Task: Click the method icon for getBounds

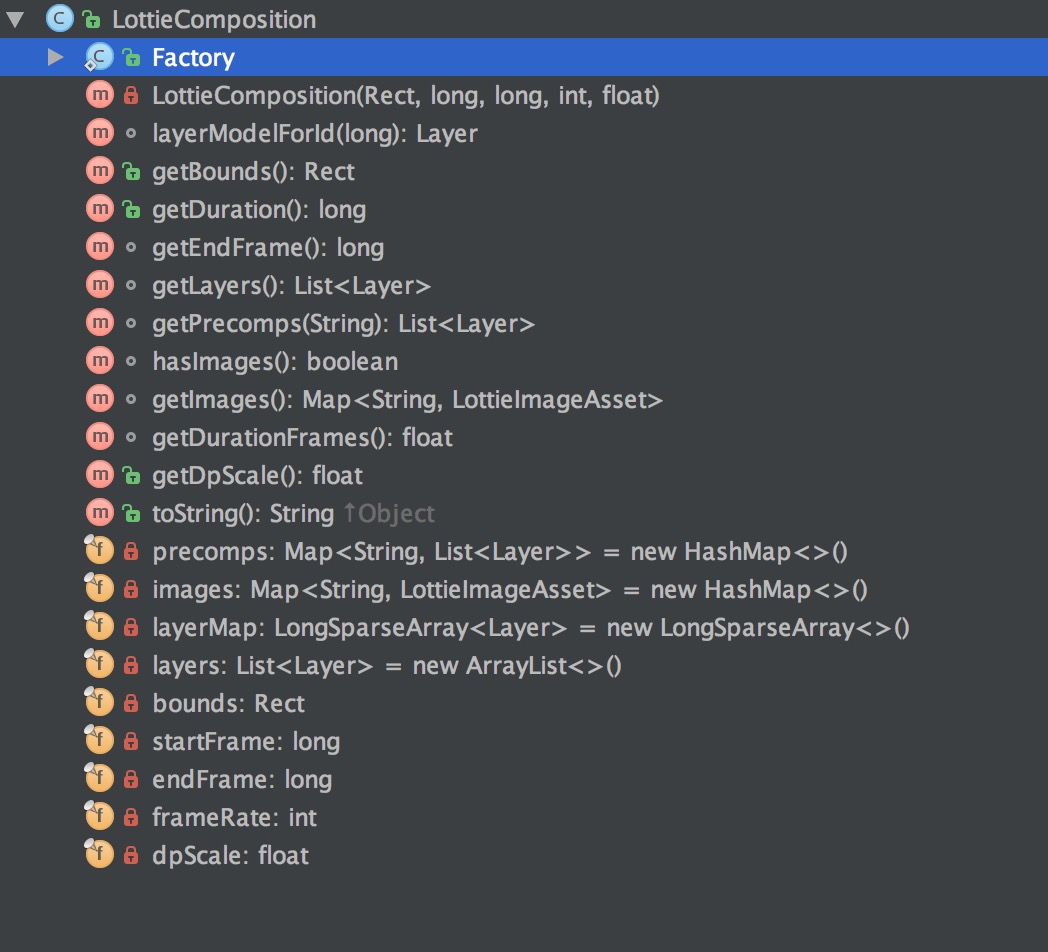Action: (x=100, y=171)
